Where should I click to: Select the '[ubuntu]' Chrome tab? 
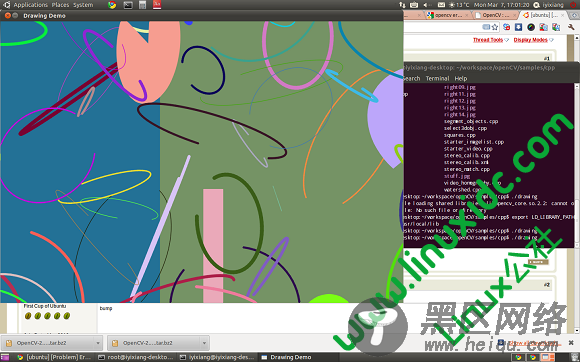click(x=543, y=15)
